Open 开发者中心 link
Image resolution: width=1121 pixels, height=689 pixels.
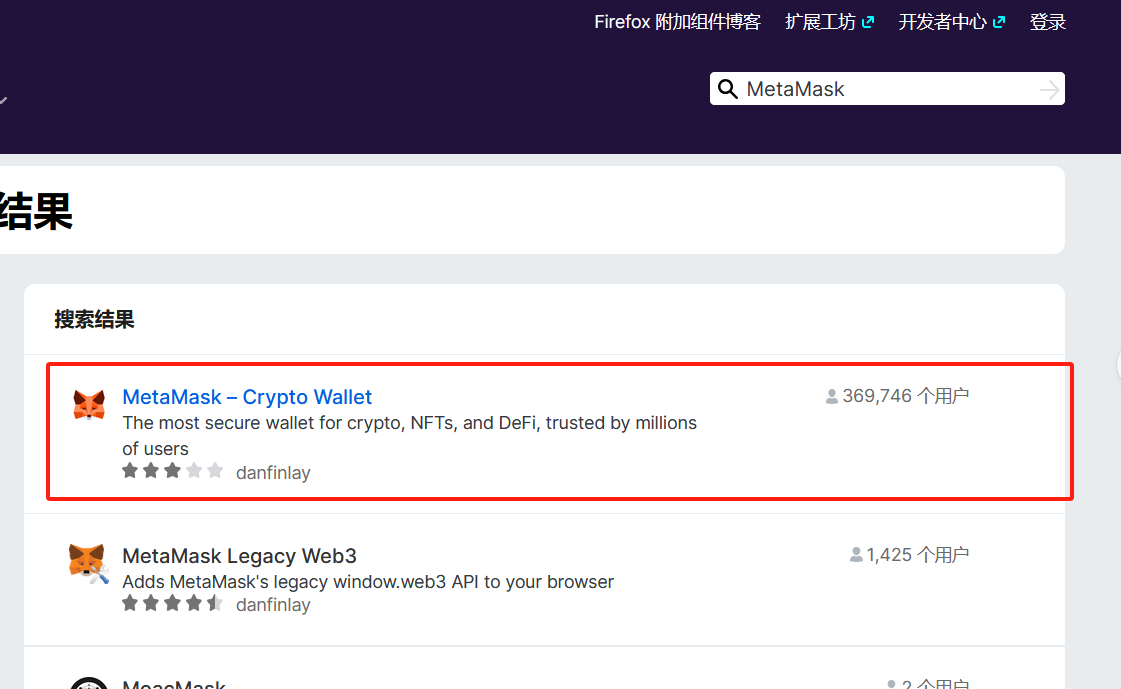coord(942,22)
